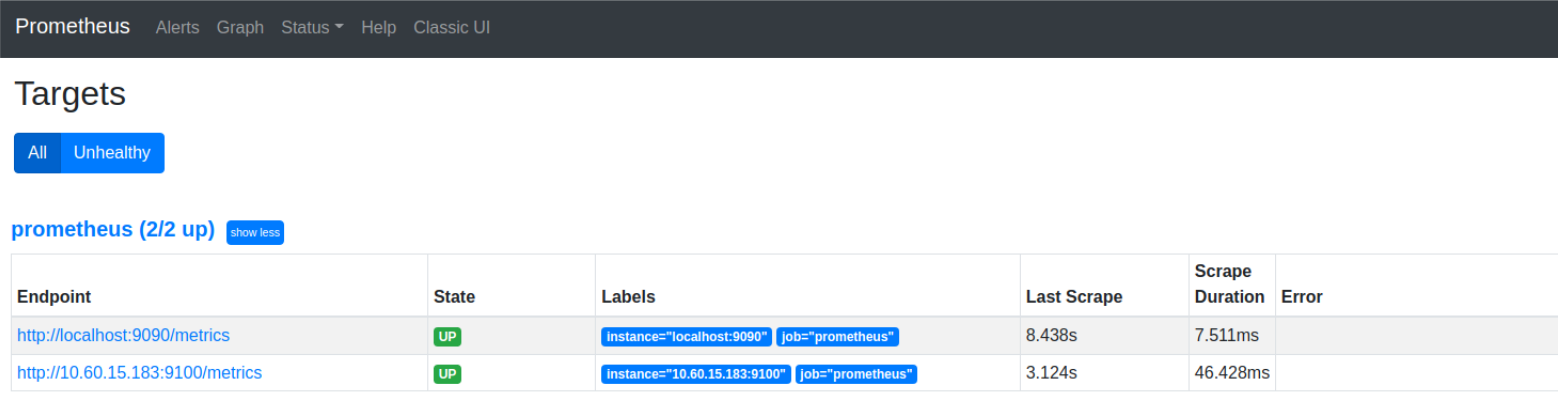Open the Prometheus home brand link

[72, 27]
